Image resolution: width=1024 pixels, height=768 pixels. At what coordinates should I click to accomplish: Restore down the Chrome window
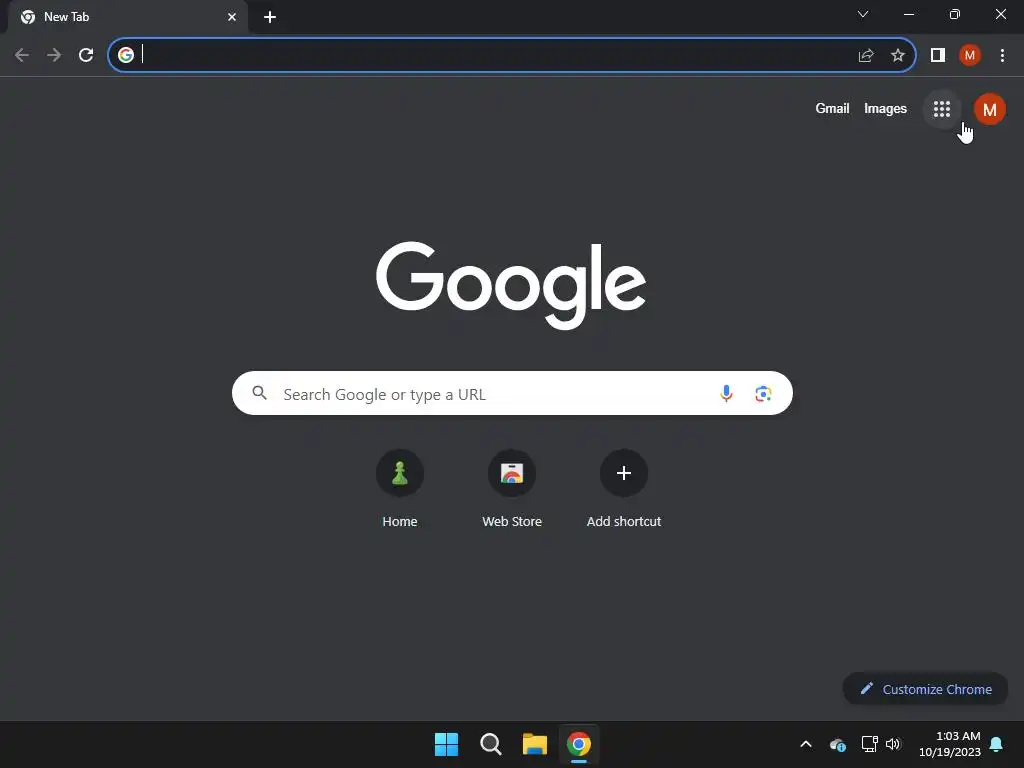click(x=955, y=14)
